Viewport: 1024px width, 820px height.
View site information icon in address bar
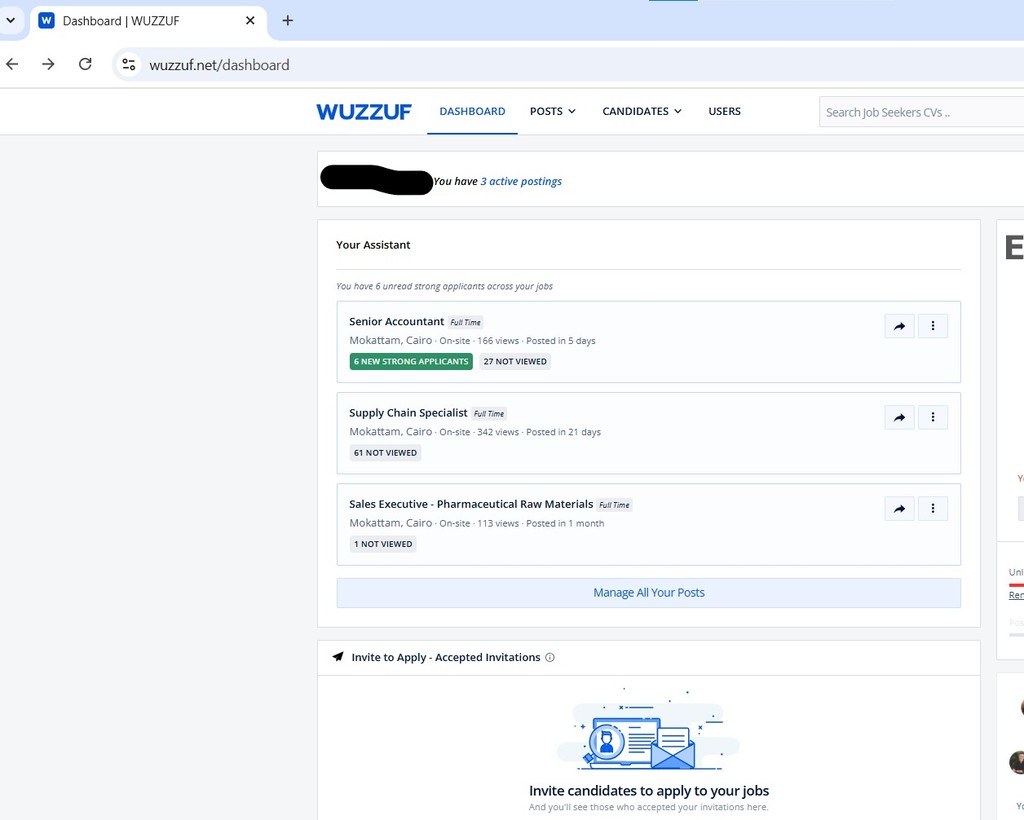coord(129,65)
